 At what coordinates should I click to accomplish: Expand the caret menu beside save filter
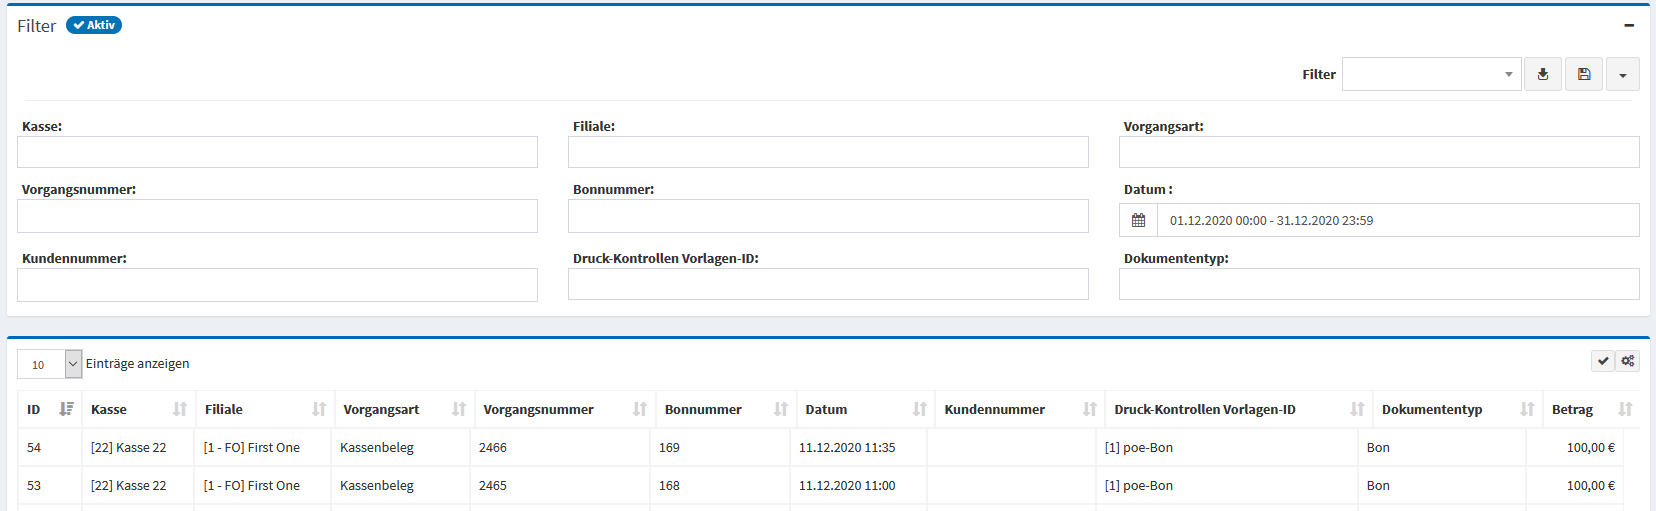tap(1622, 75)
